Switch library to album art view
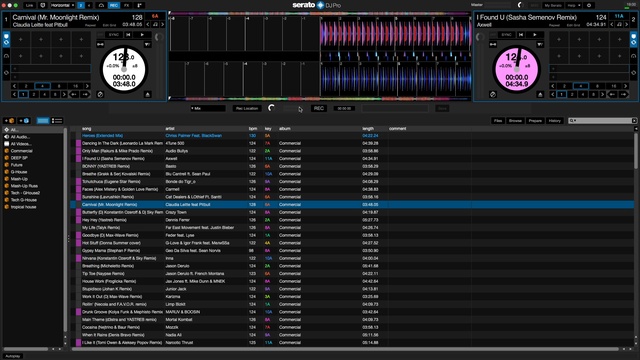This screenshot has width=640, height=360. pyautogui.click(x=57, y=120)
